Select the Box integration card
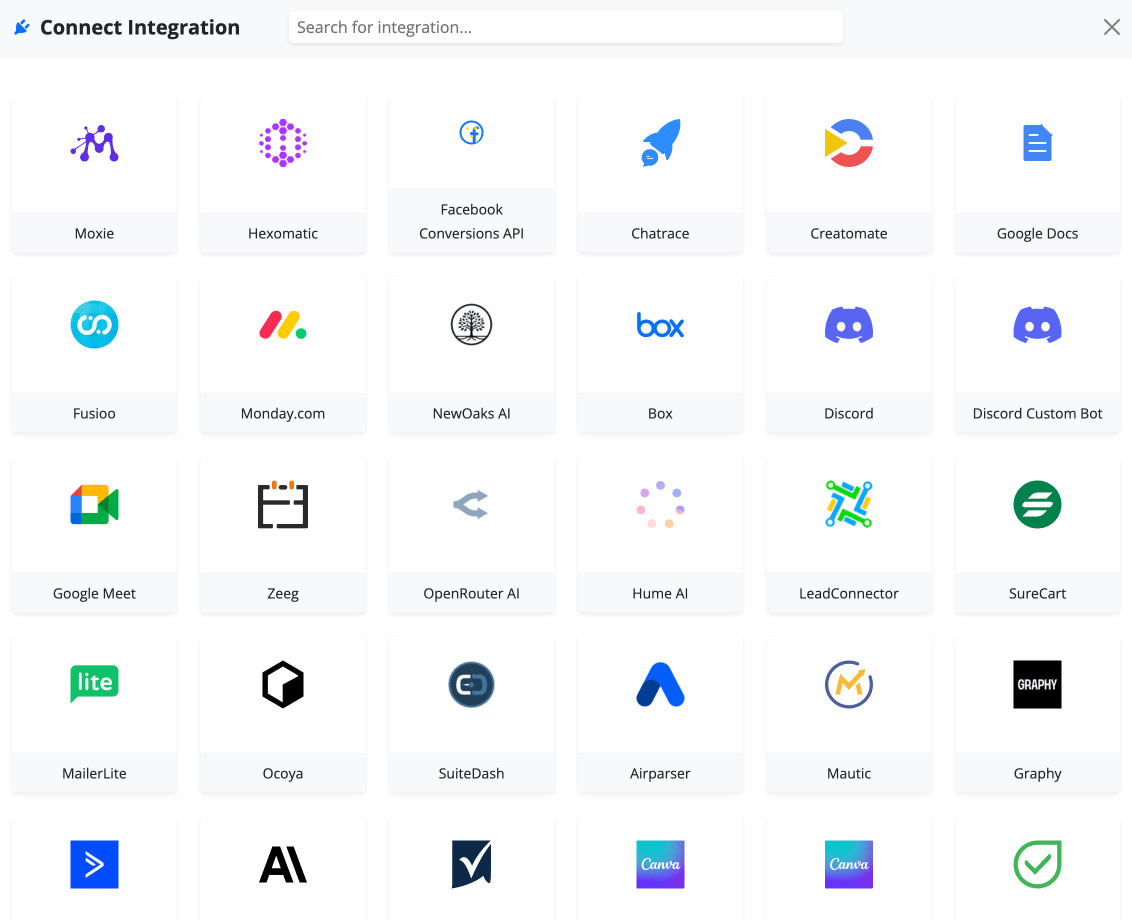This screenshot has width=1132, height=920. coord(660,355)
